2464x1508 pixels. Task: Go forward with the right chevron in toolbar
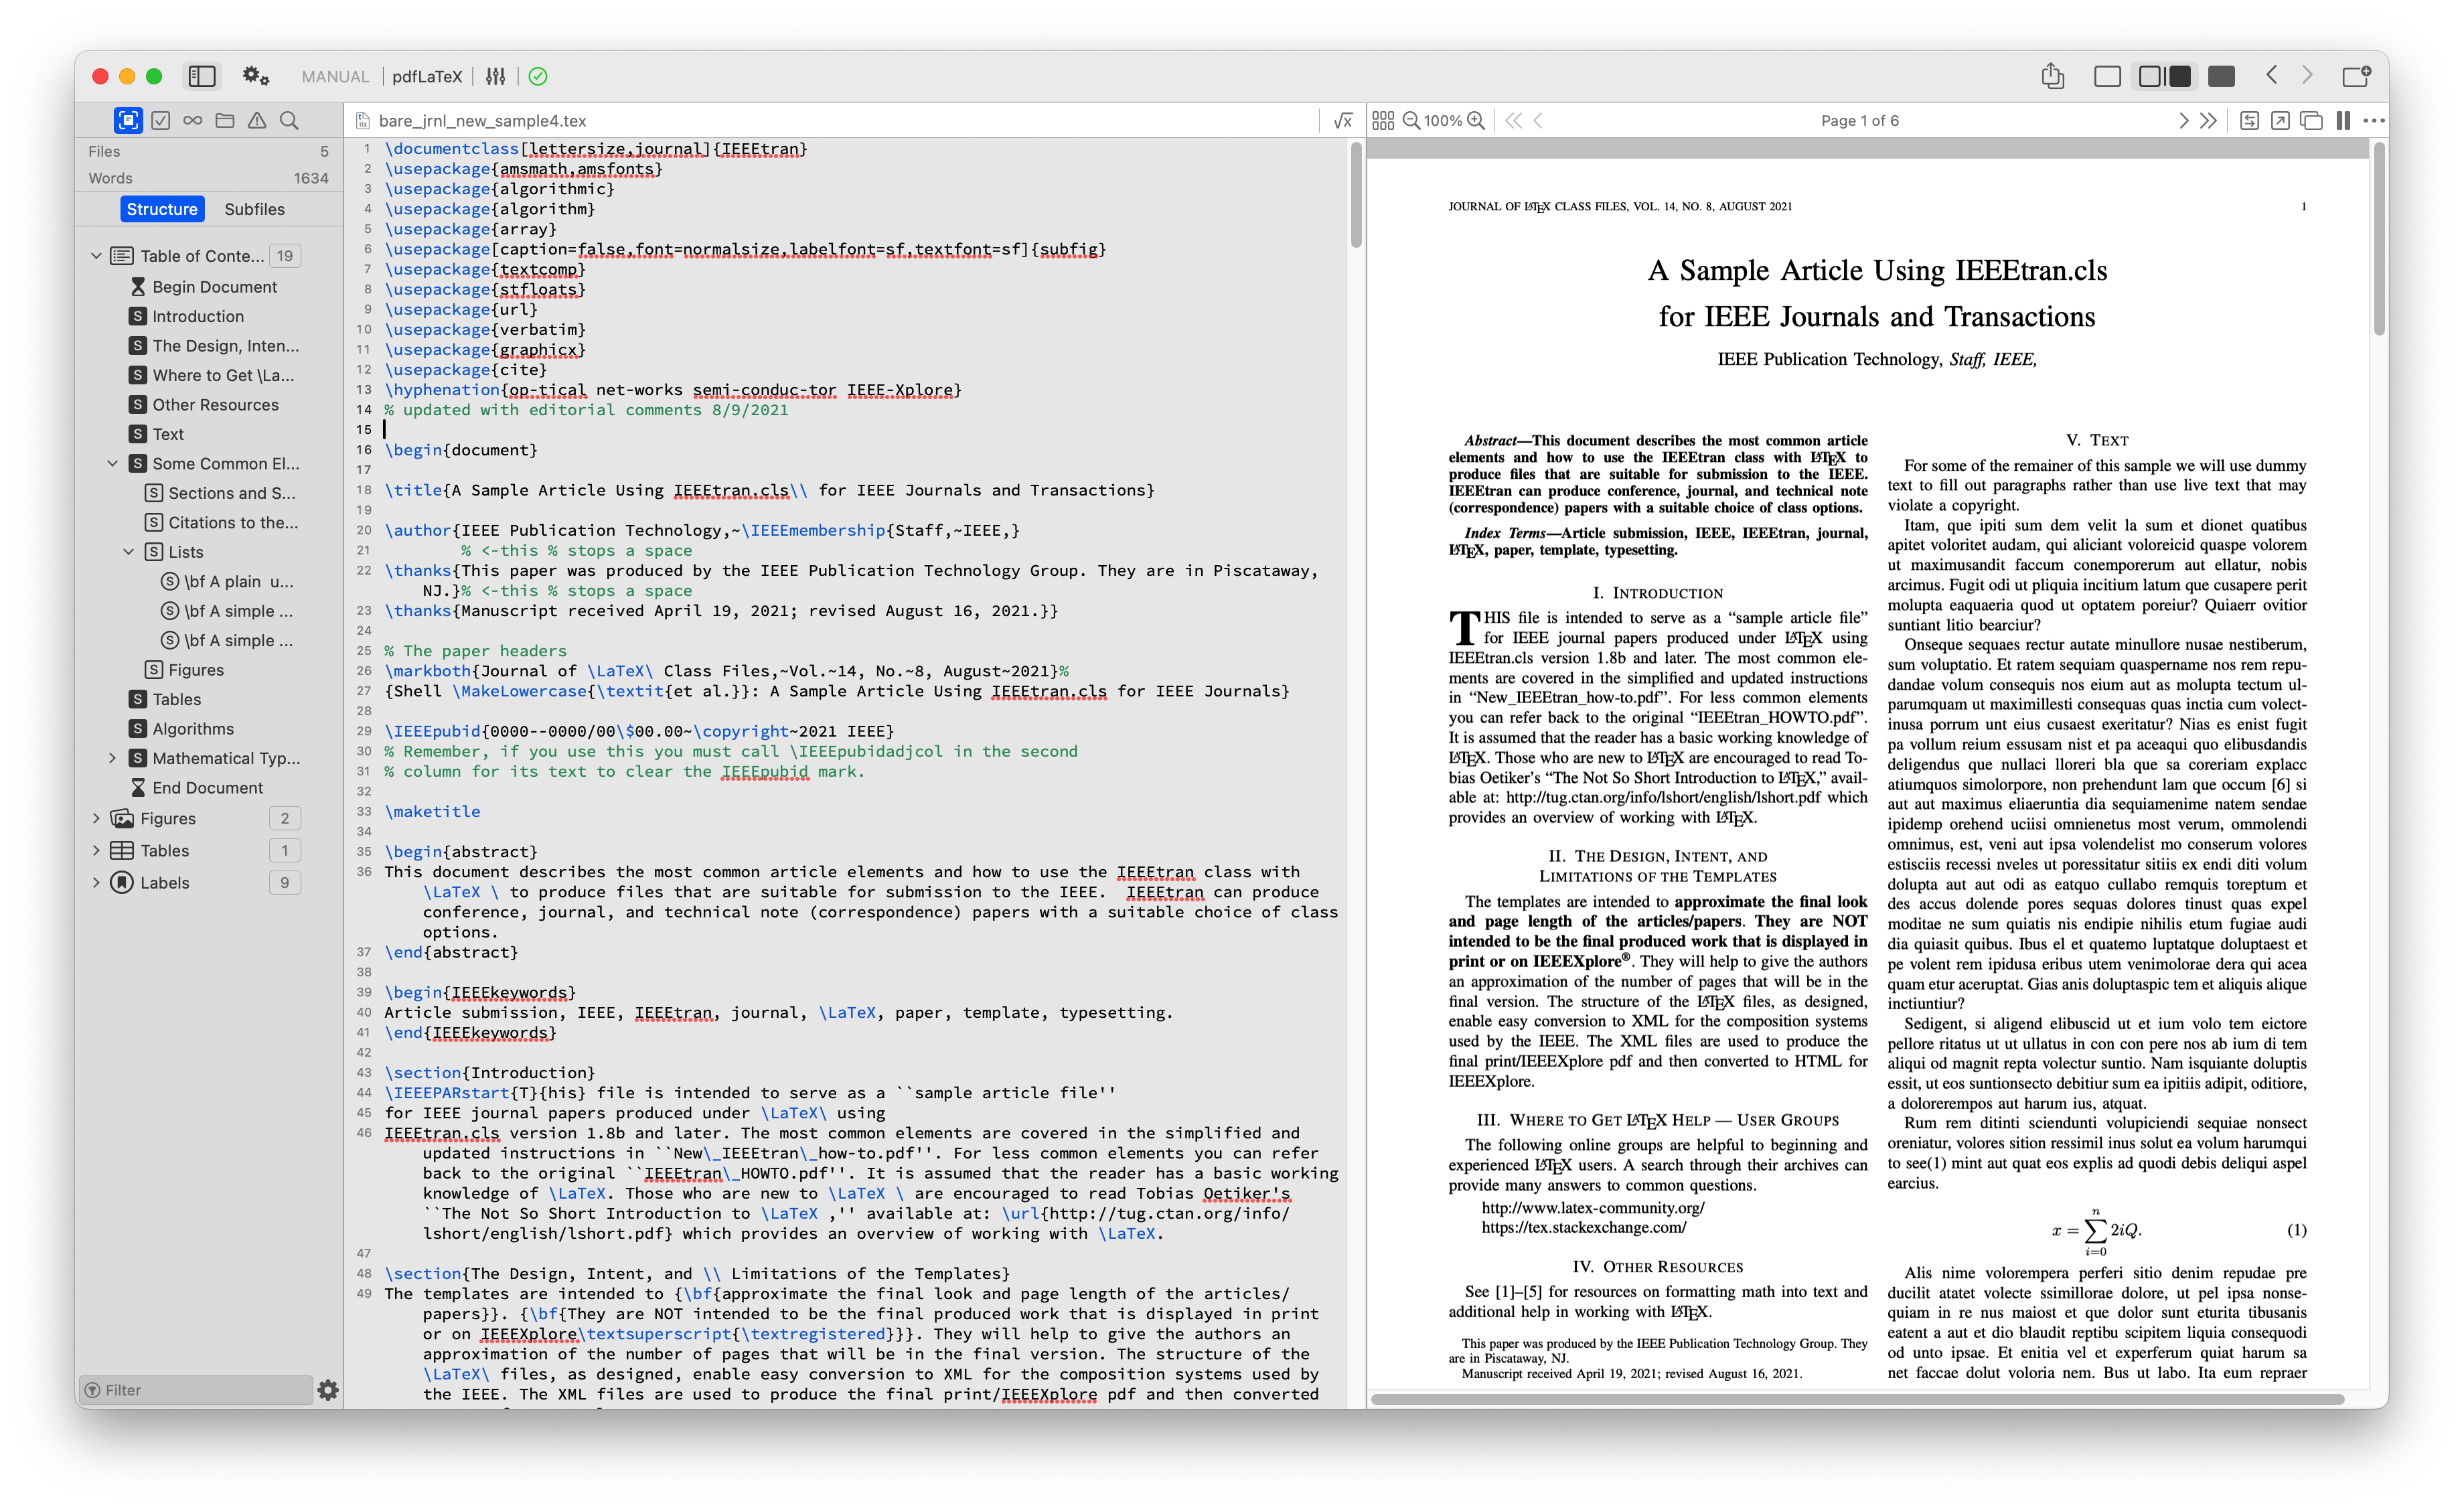[x=2307, y=76]
